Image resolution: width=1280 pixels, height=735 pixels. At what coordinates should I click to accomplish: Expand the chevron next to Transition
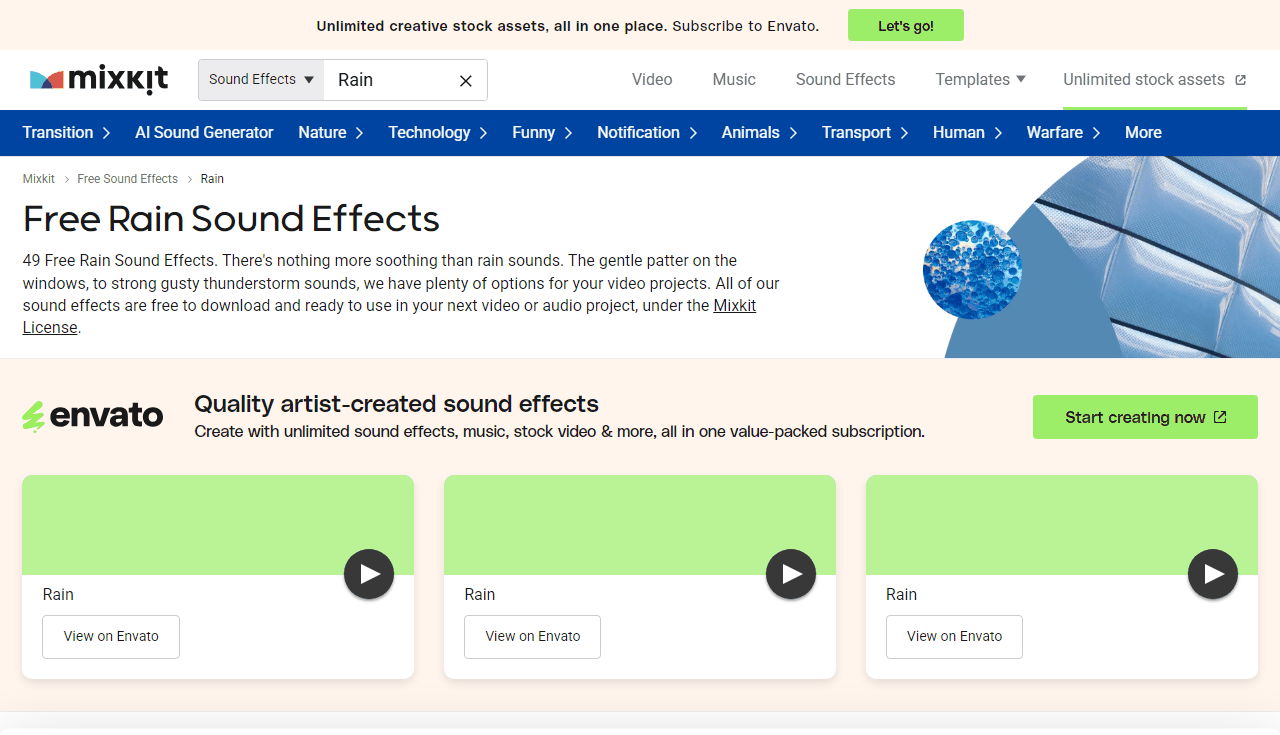pos(108,133)
